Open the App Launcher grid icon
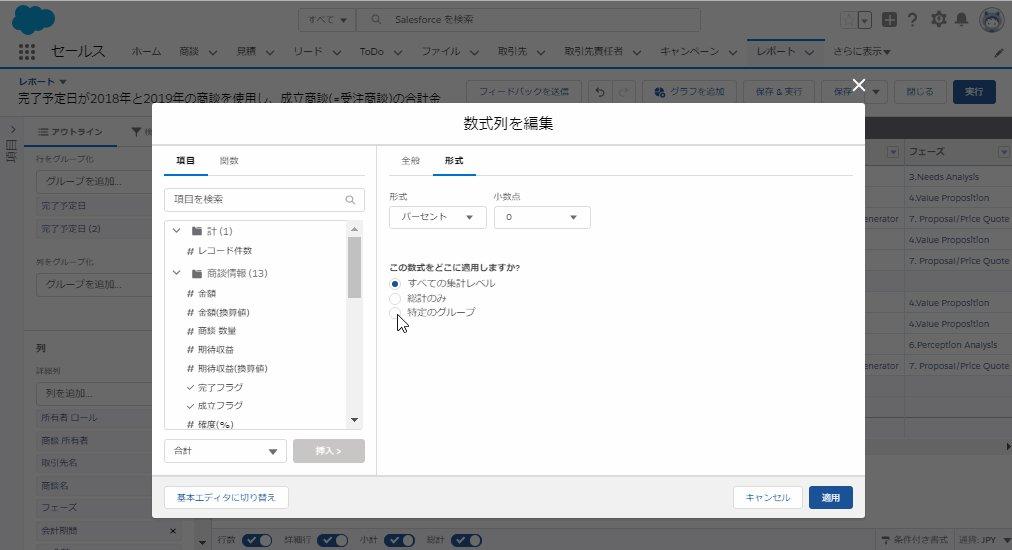The image size is (1012, 550). coord(26,52)
